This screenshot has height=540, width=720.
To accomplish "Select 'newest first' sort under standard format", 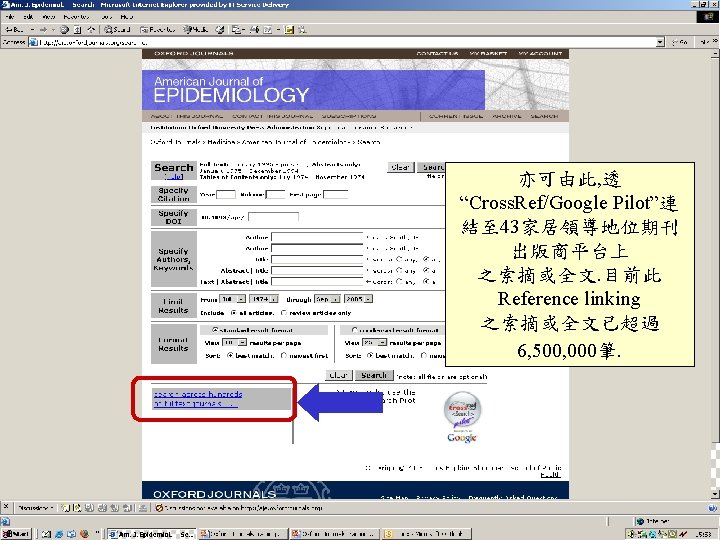I will [284, 355].
